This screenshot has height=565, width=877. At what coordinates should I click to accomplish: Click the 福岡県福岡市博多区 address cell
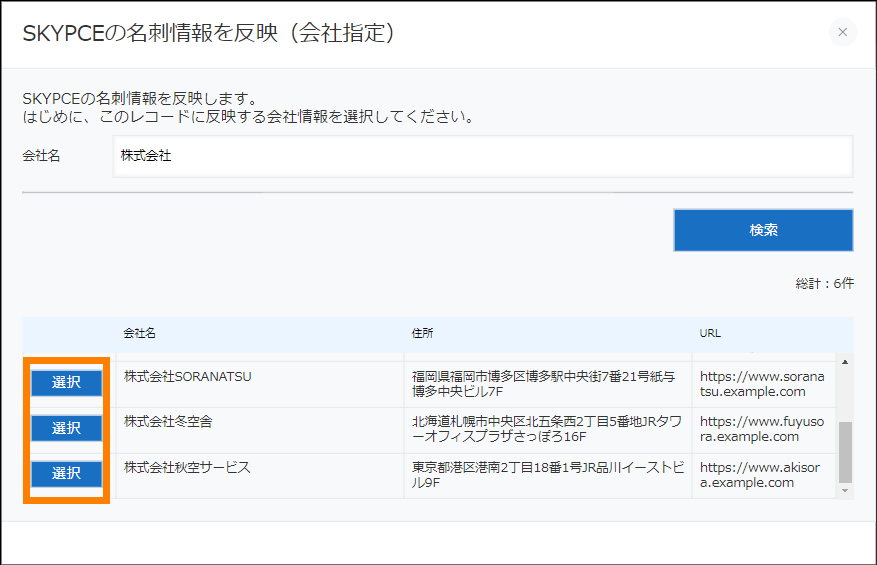(x=544, y=384)
